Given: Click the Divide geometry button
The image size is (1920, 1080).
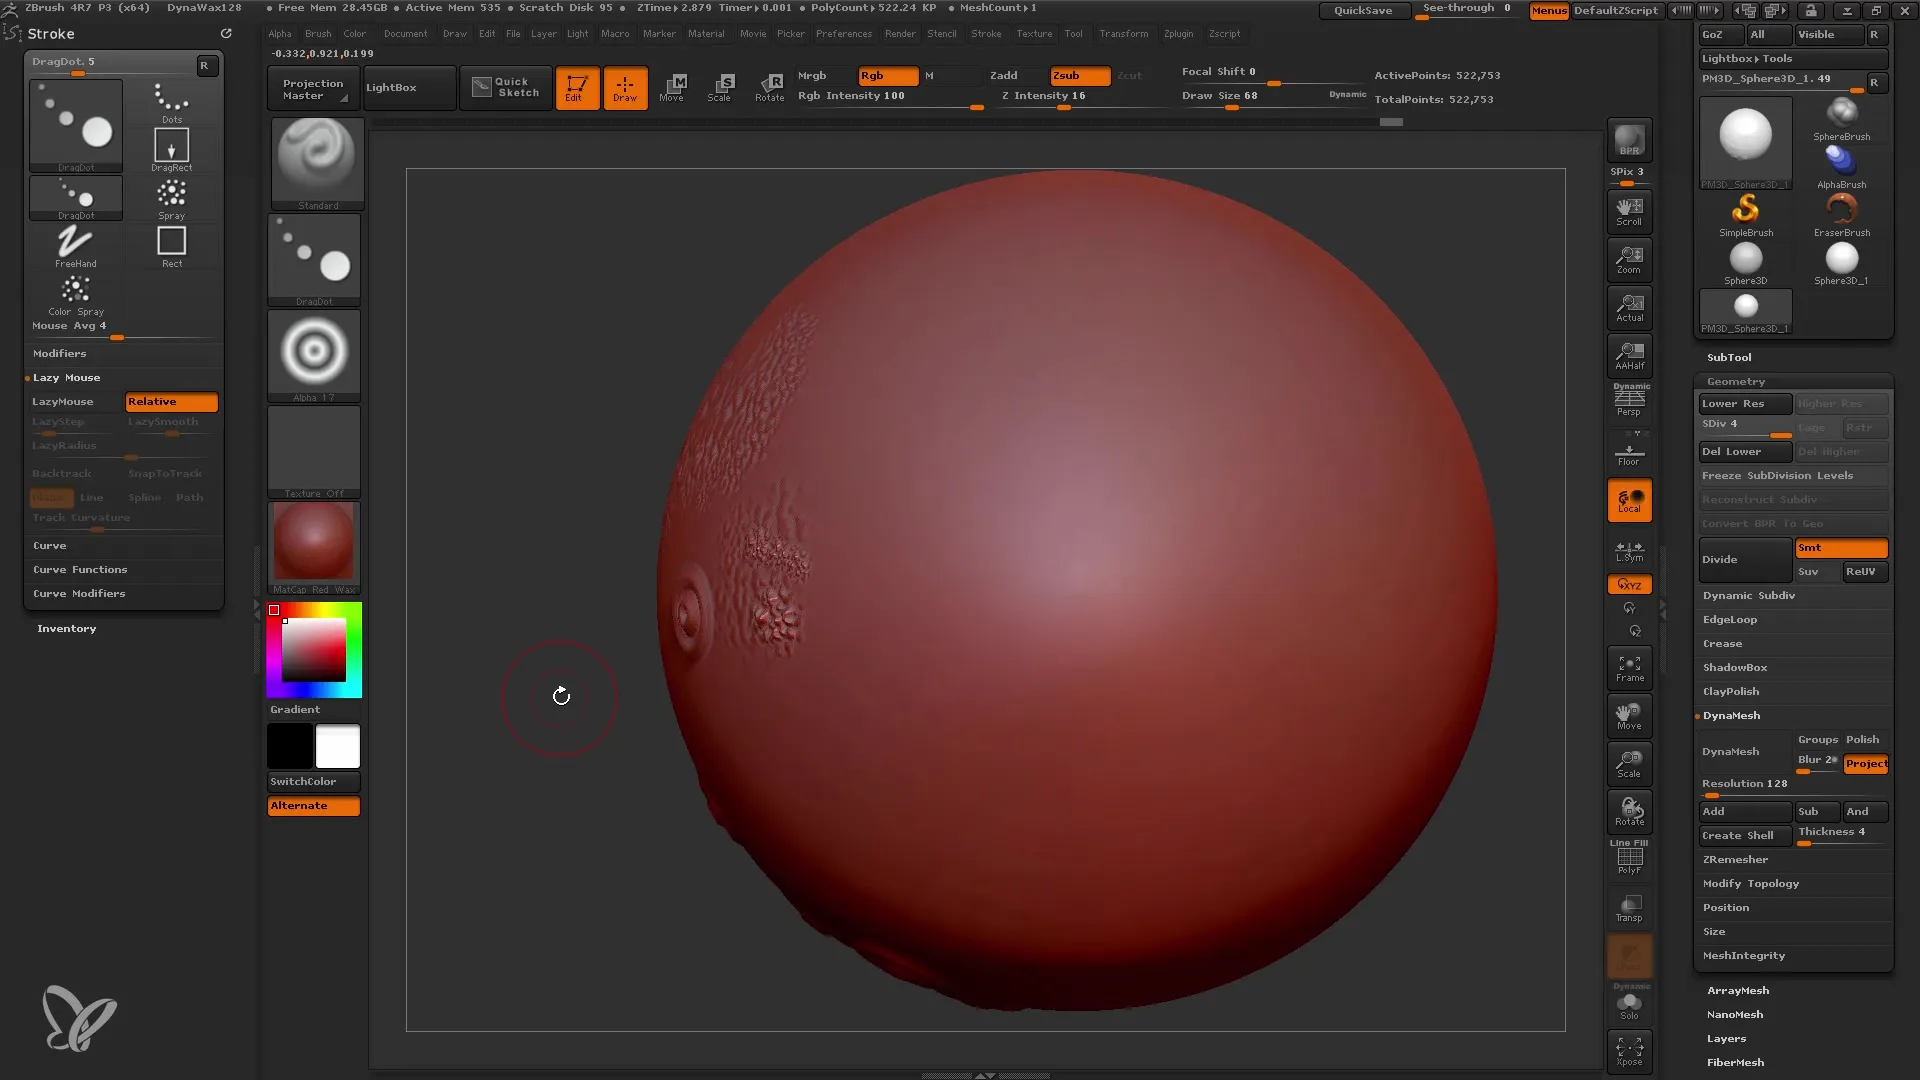Looking at the screenshot, I should [1745, 560].
